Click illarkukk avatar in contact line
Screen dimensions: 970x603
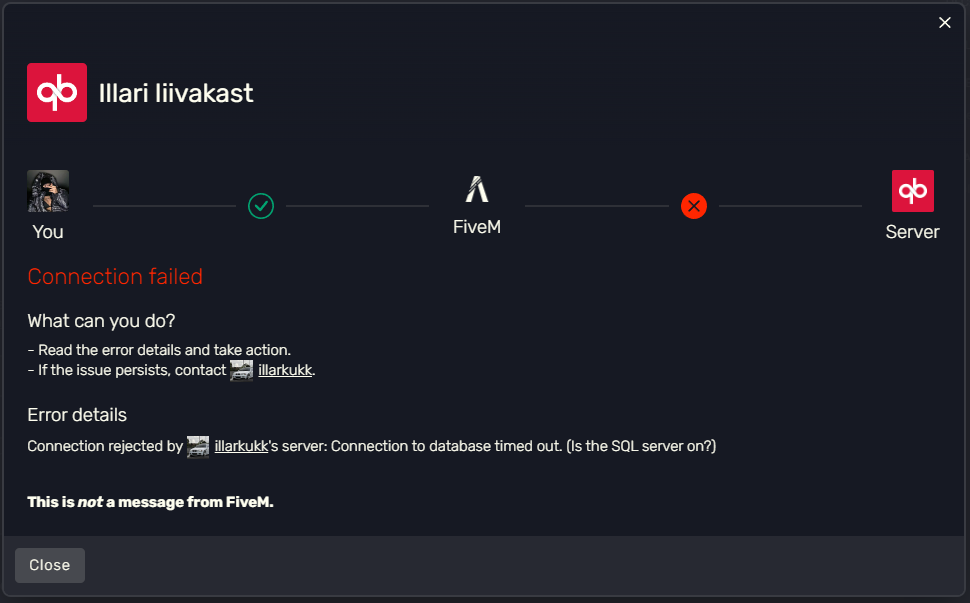click(x=241, y=370)
